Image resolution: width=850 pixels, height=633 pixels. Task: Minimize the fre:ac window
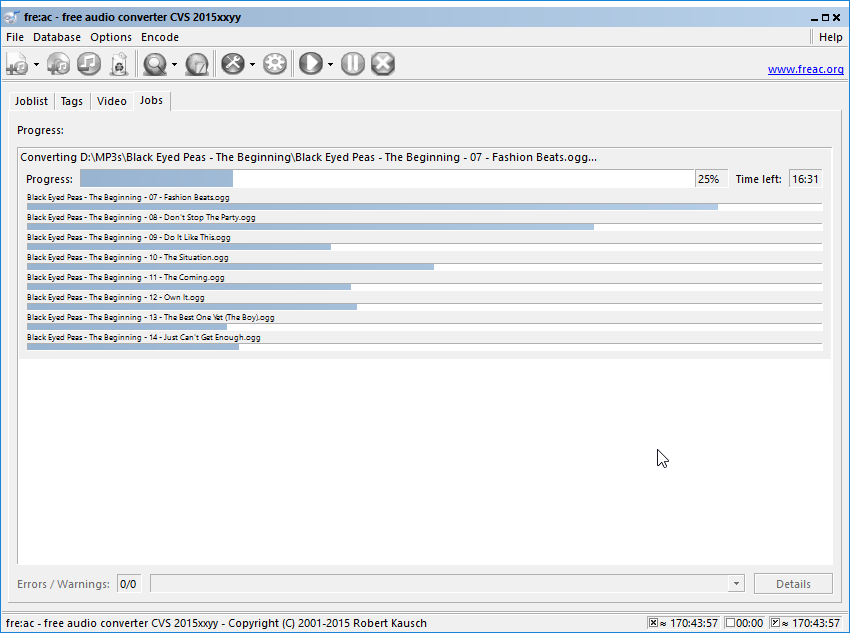click(x=814, y=18)
